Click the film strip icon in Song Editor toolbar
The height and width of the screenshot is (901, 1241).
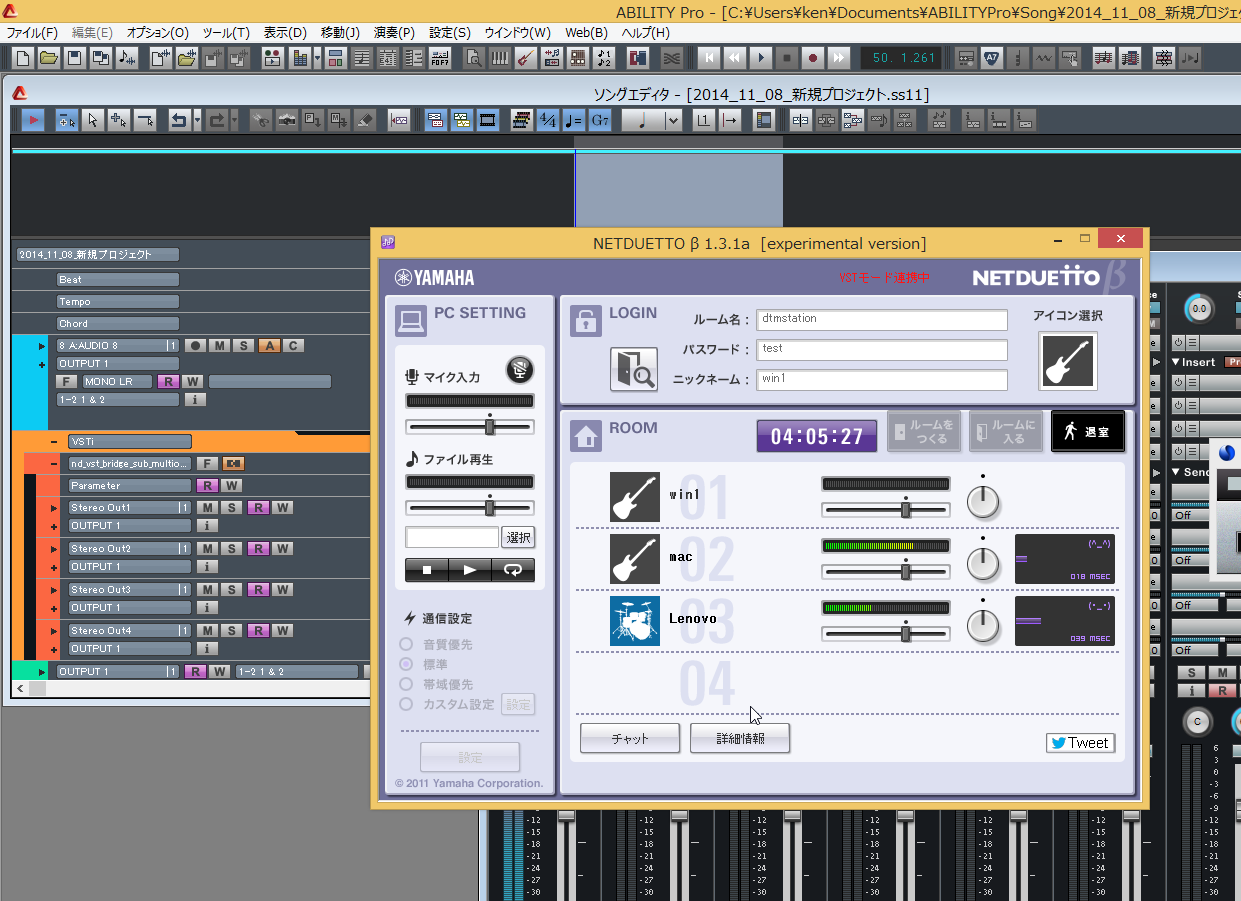pos(489,121)
